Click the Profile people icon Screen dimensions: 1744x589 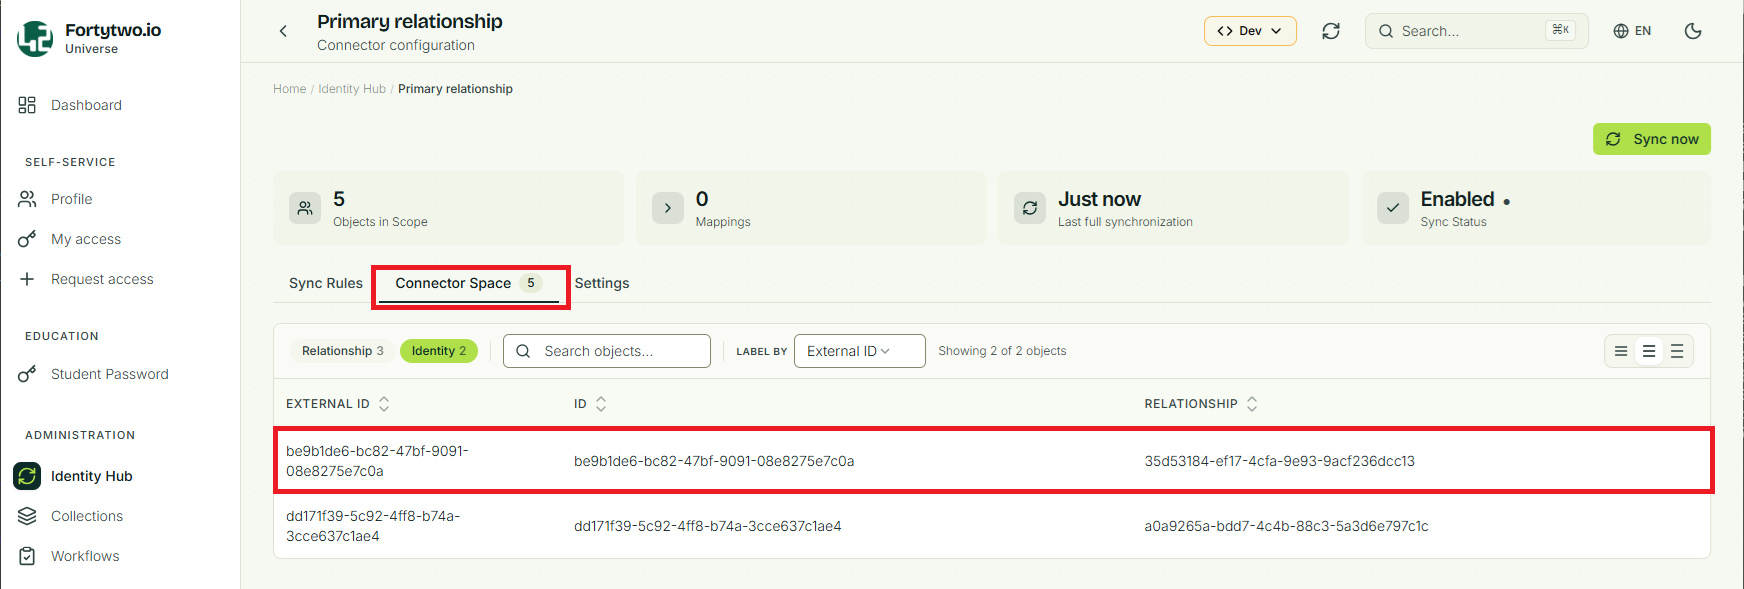[27, 199]
